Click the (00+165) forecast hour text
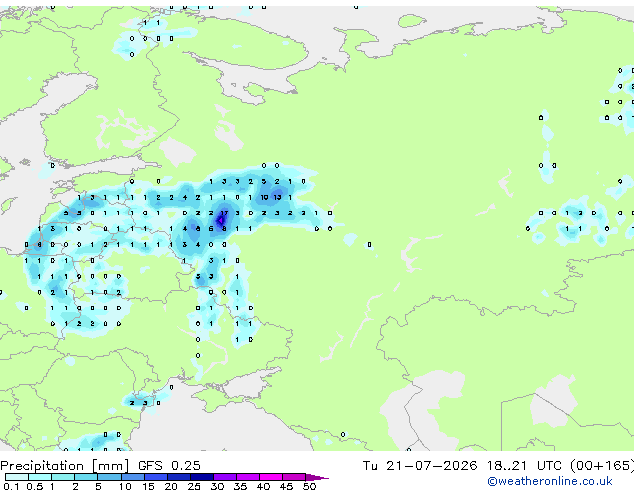Image resolution: width=634 pixels, height=490 pixels. click(x=602, y=466)
